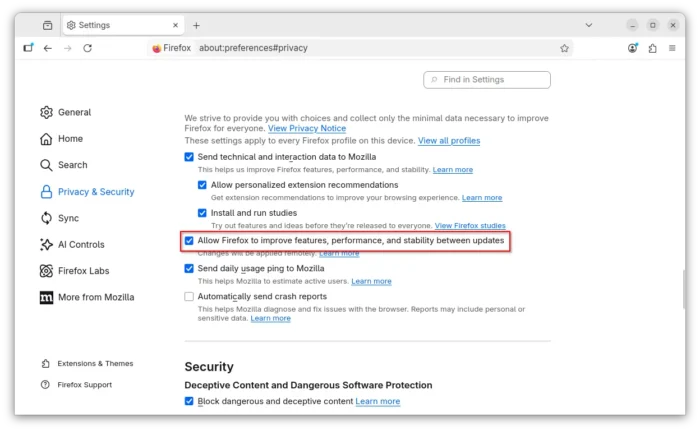Open the tab groups overview button
This screenshot has width=700, height=431.
coord(47,25)
